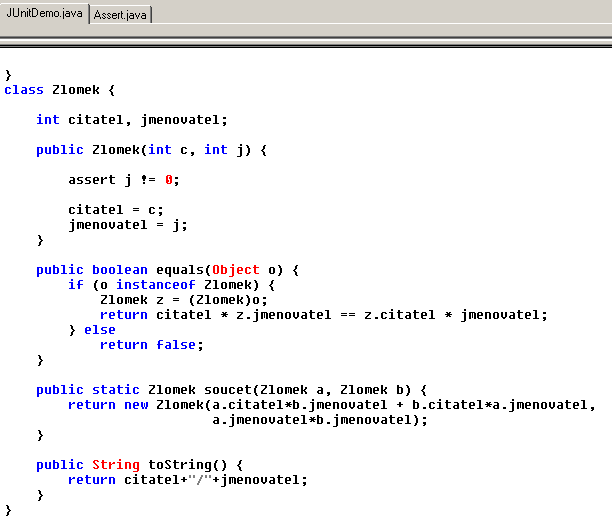Click the 'citatel = c;' assignment line
Image resolution: width=612 pixels, height=521 pixels.
(116, 210)
